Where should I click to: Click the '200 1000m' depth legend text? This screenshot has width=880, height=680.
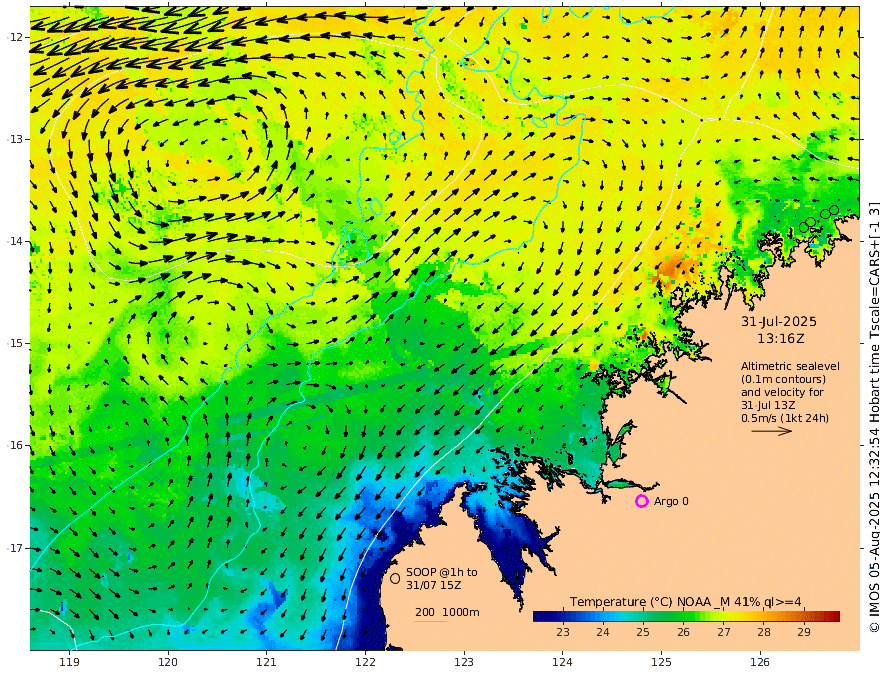point(447,612)
